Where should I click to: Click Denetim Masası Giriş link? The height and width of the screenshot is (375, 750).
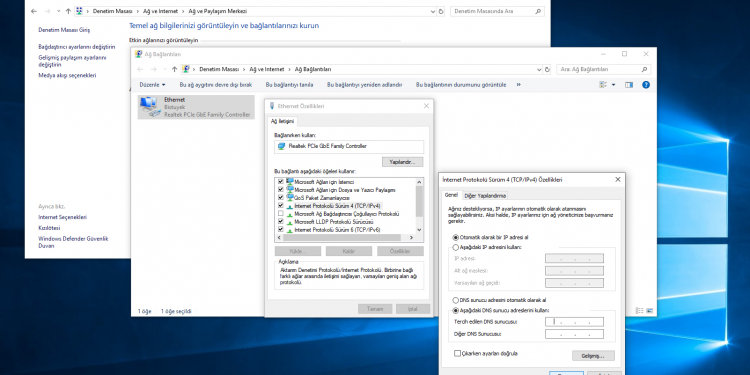click(x=64, y=30)
